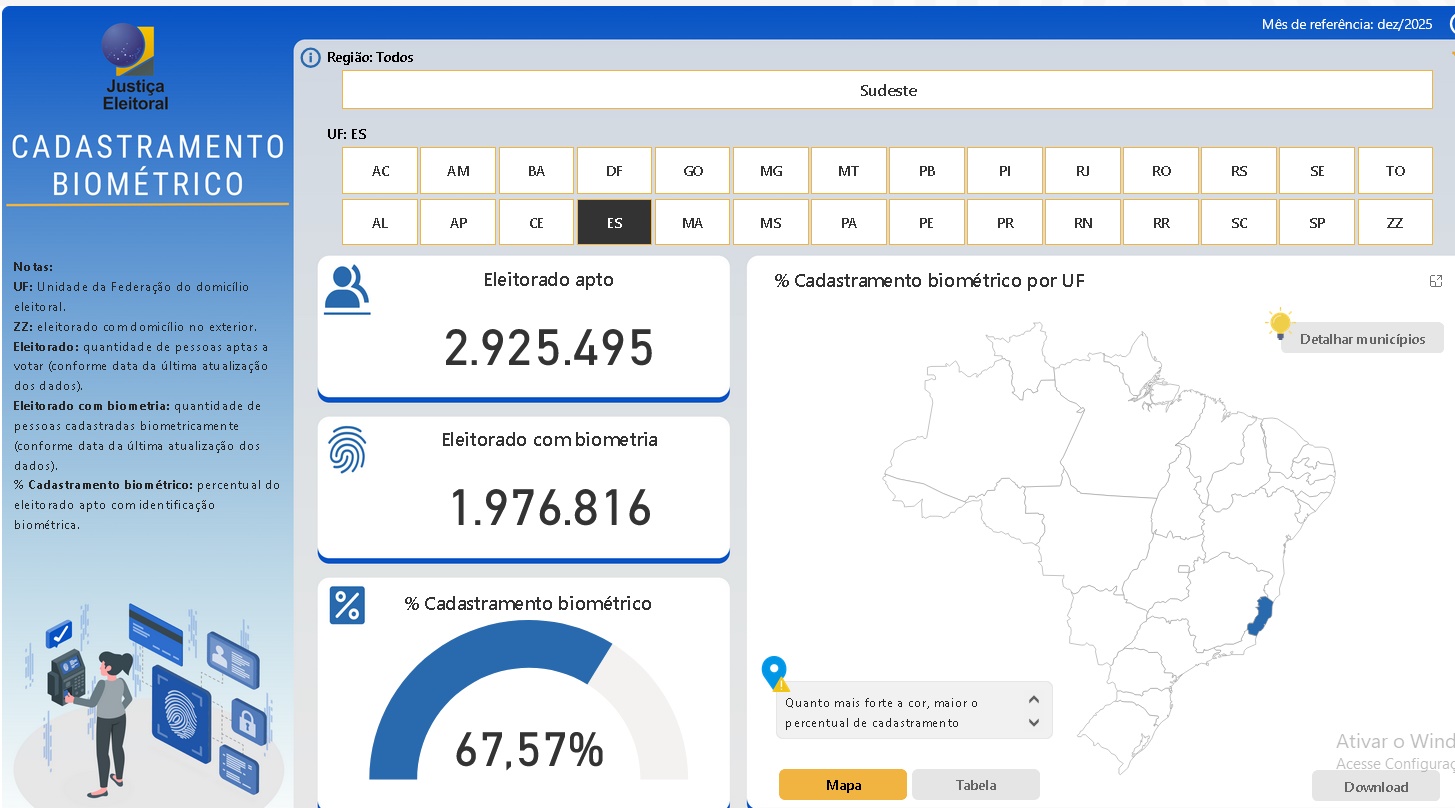The height and width of the screenshot is (808, 1455).
Task: Click the voters icon on Eleitorado apto
Action: [x=347, y=289]
